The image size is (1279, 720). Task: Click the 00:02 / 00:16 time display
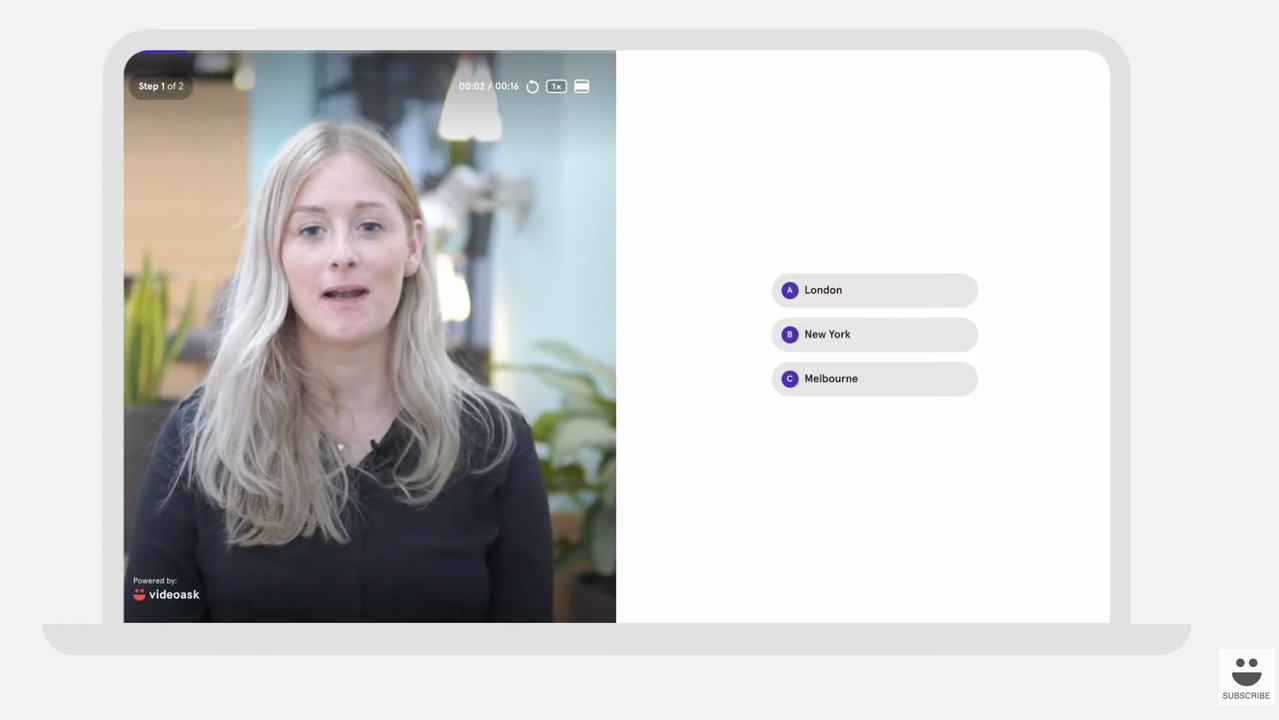(488, 87)
